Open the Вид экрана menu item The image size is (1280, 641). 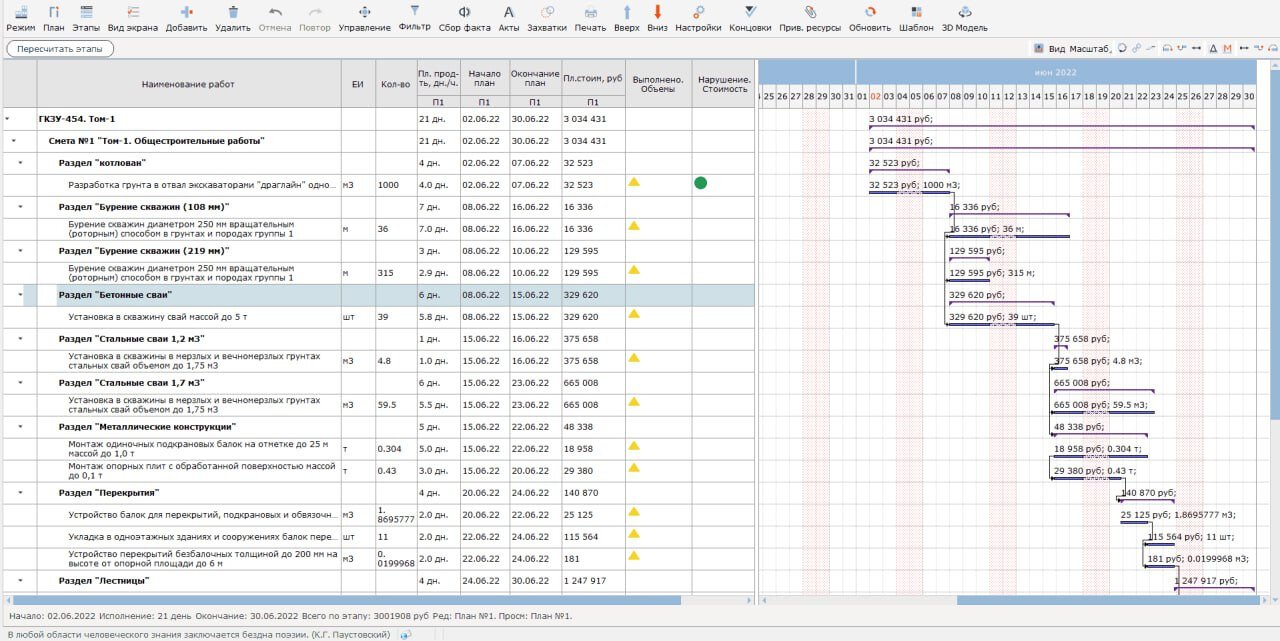coord(132,19)
